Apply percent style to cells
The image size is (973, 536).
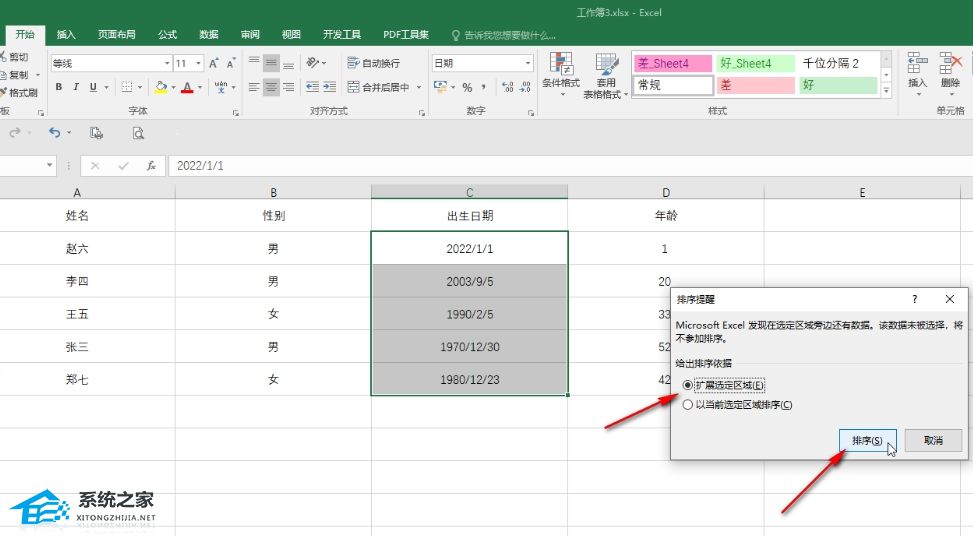467,87
